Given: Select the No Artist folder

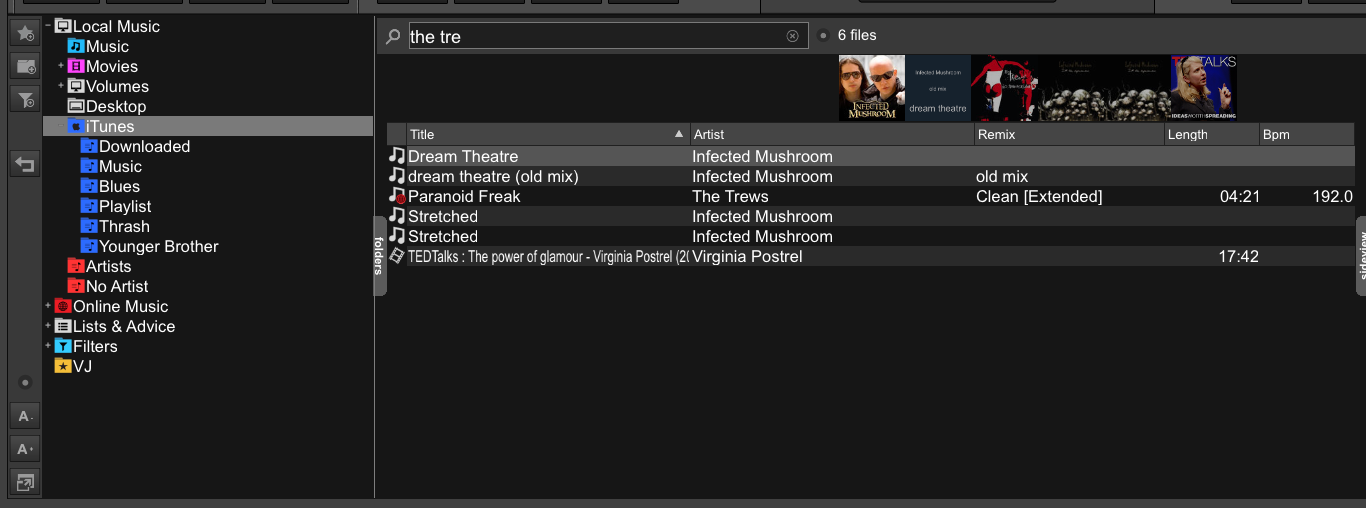Looking at the screenshot, I should [x=108, y=286].
